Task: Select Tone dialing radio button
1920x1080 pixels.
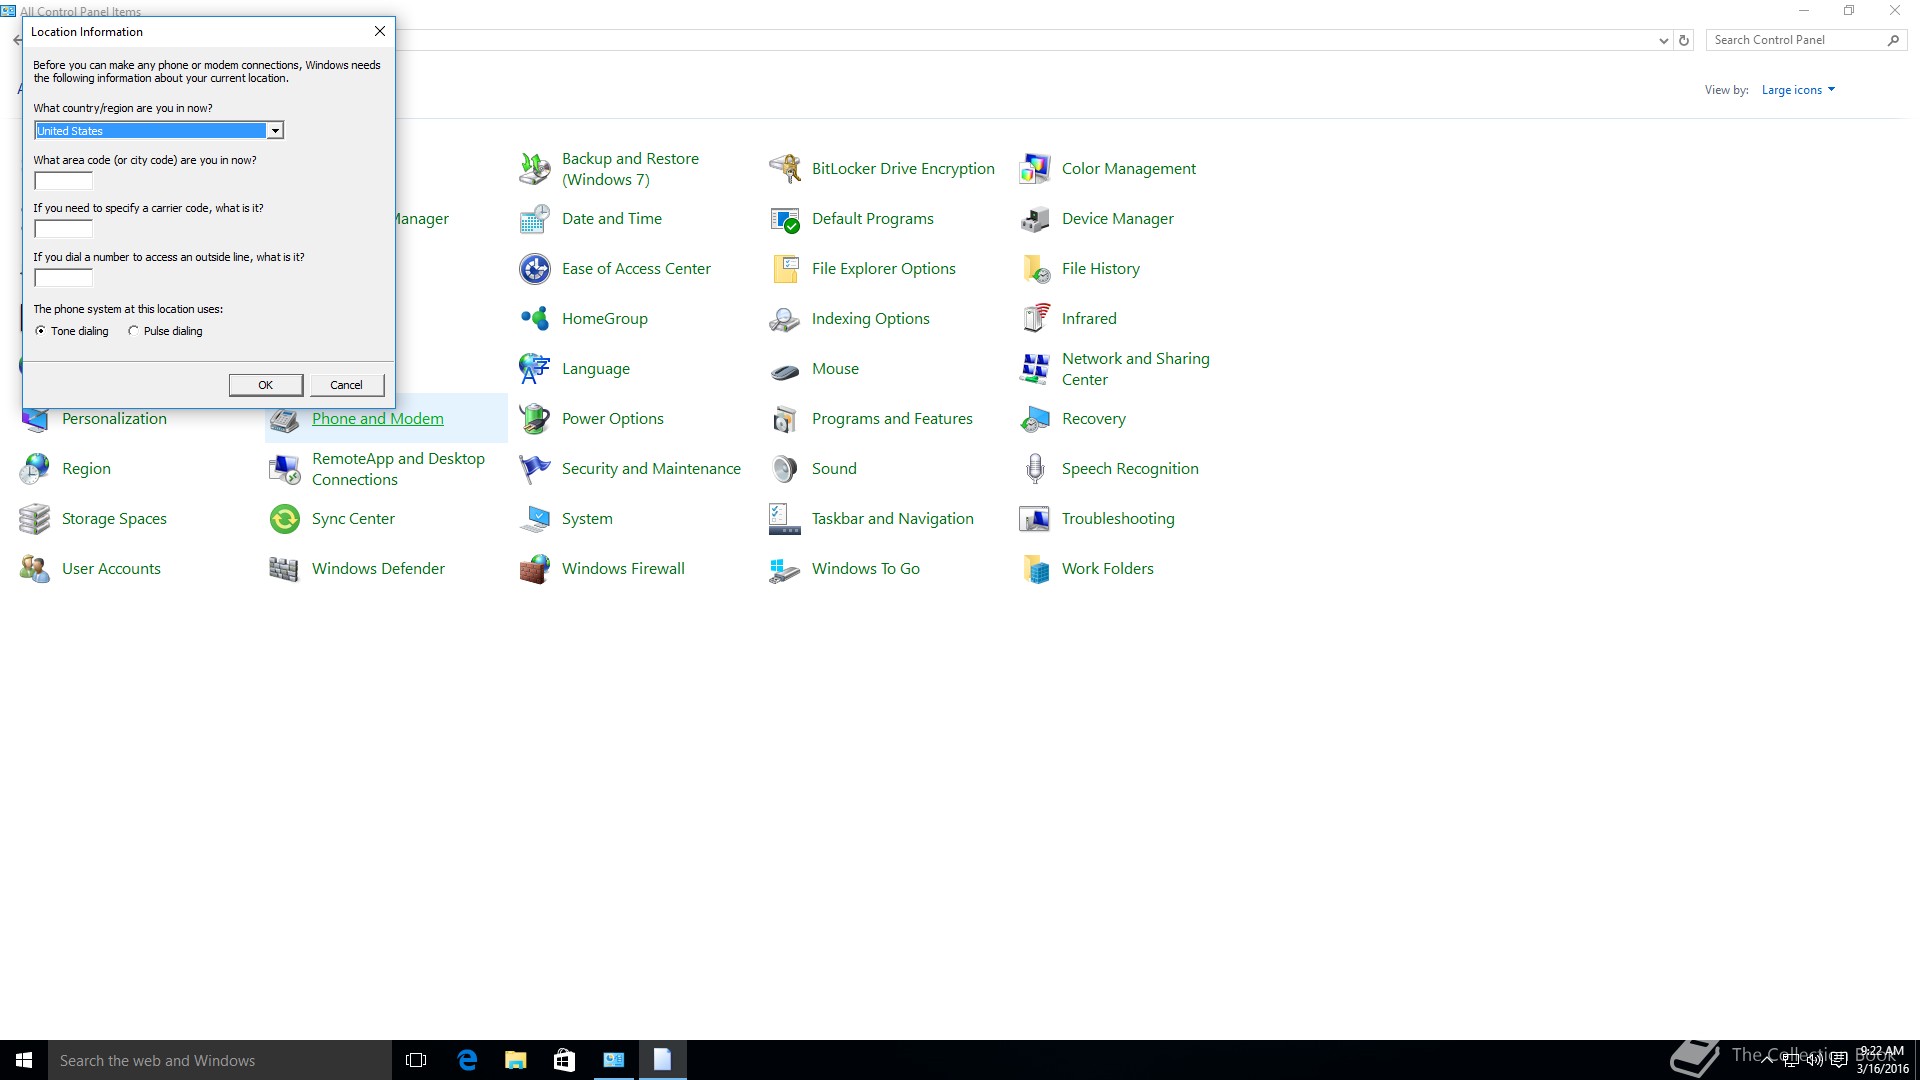Action: [x=40, y=331]
